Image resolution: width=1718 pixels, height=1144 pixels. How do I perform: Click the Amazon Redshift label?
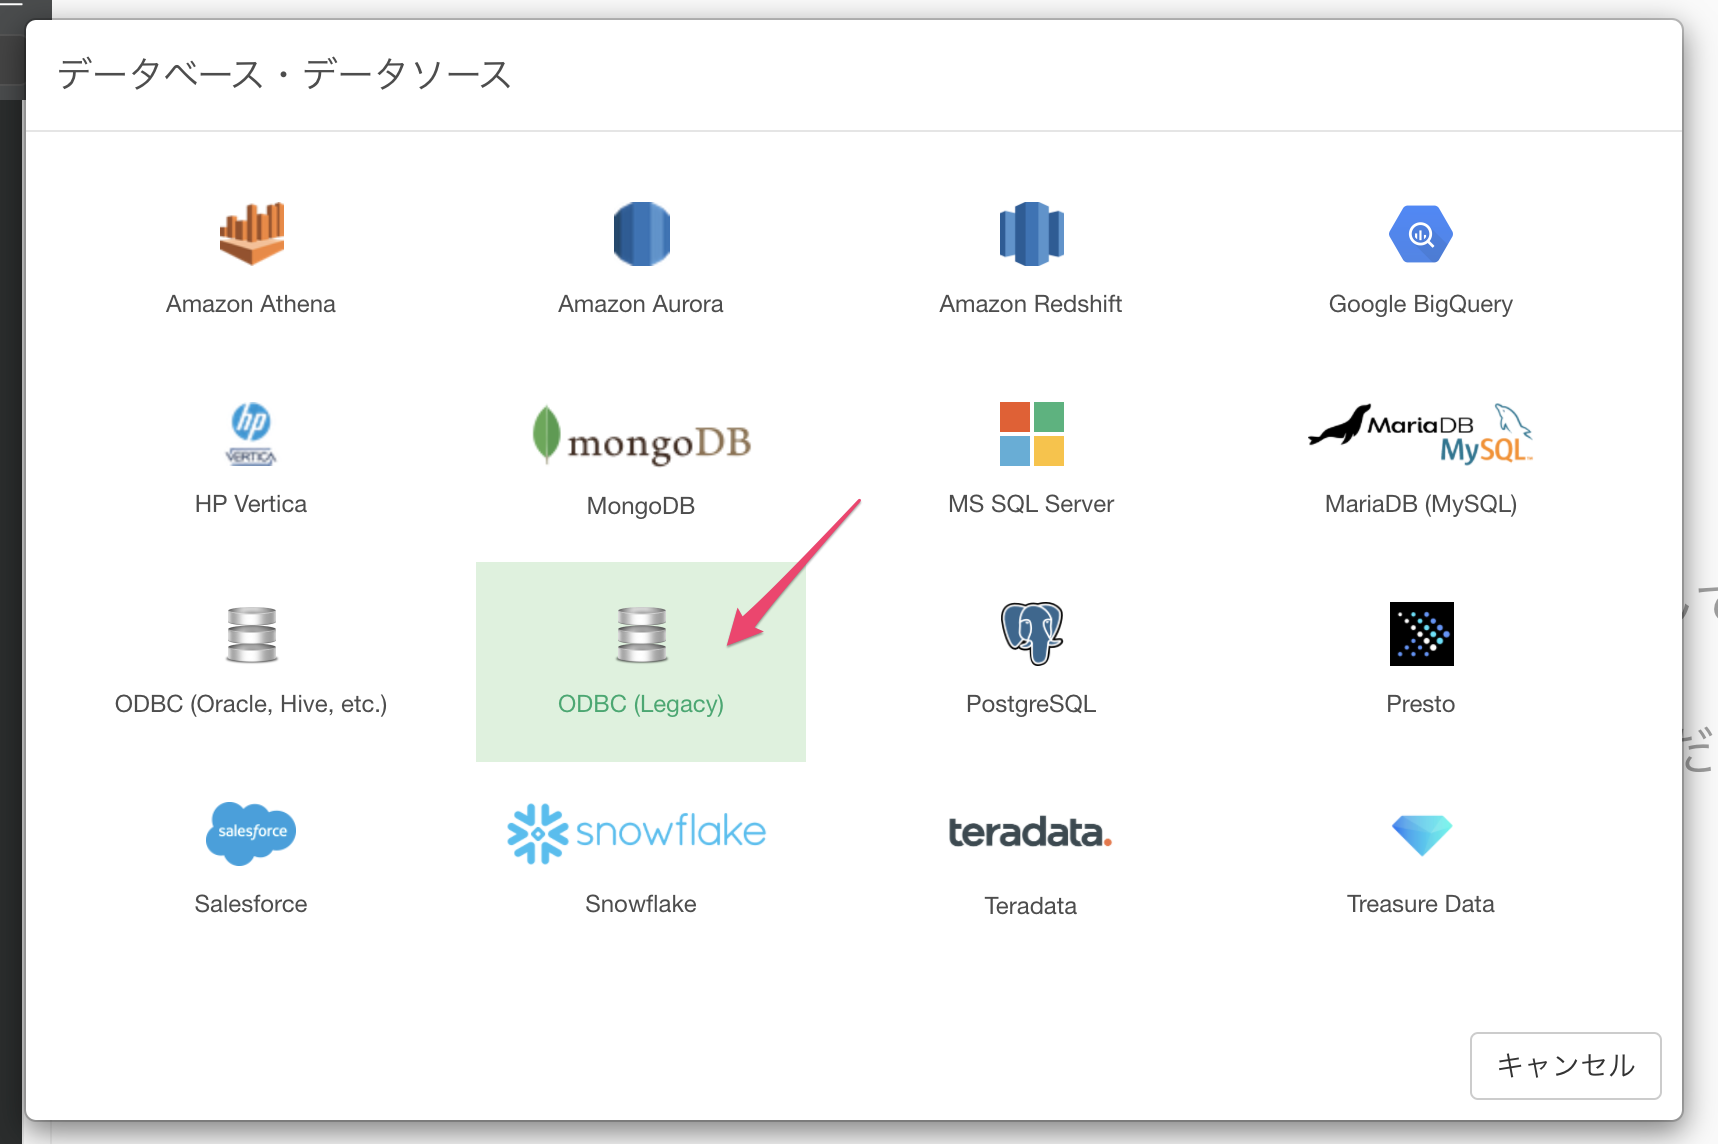pos(1031,304)
